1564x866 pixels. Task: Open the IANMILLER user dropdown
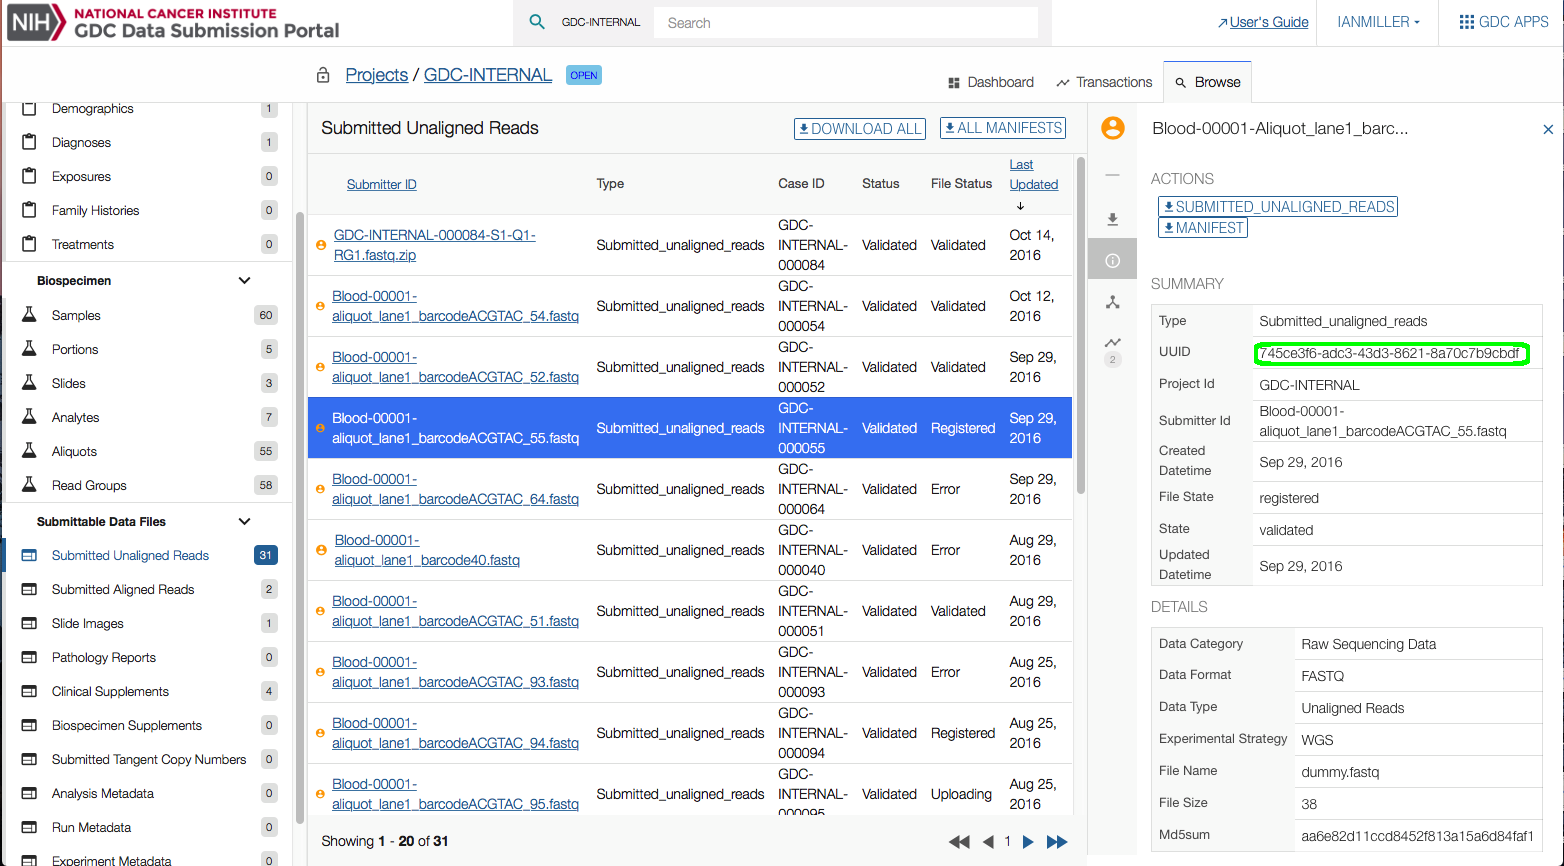click(1378, 22)
